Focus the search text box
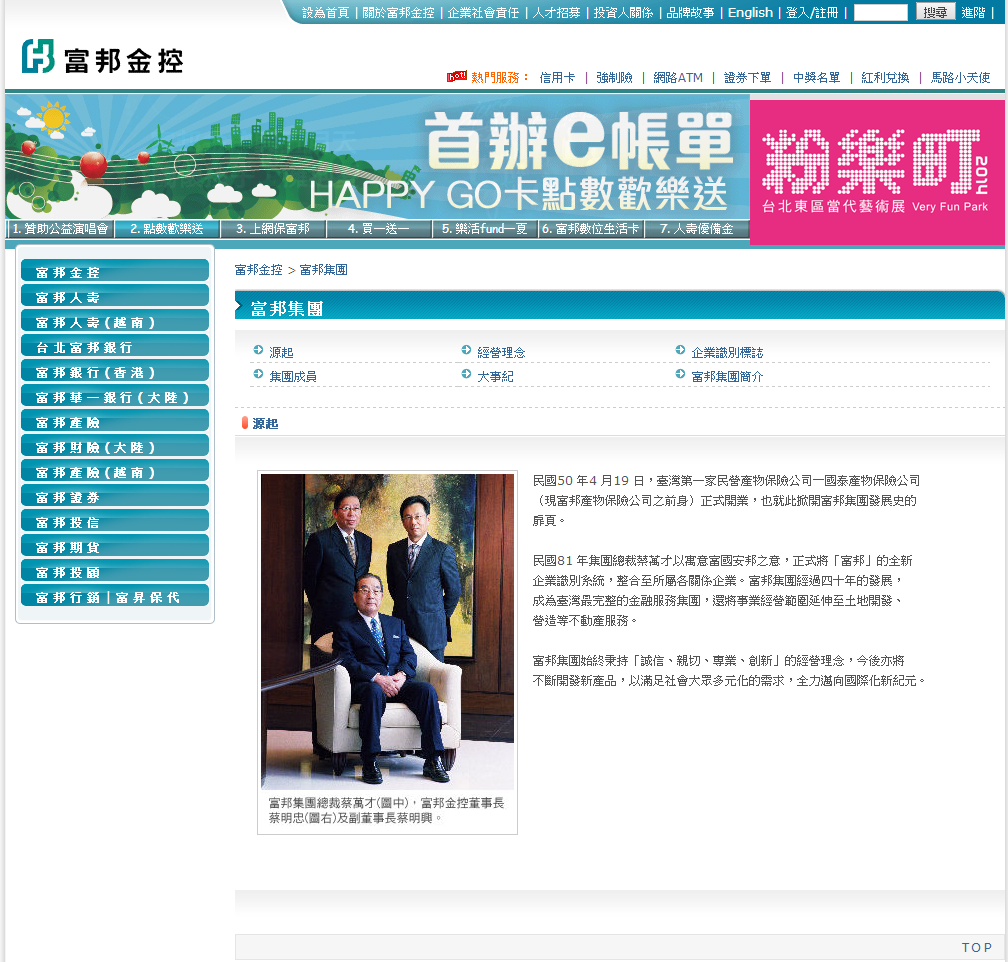 click(880, 12)
